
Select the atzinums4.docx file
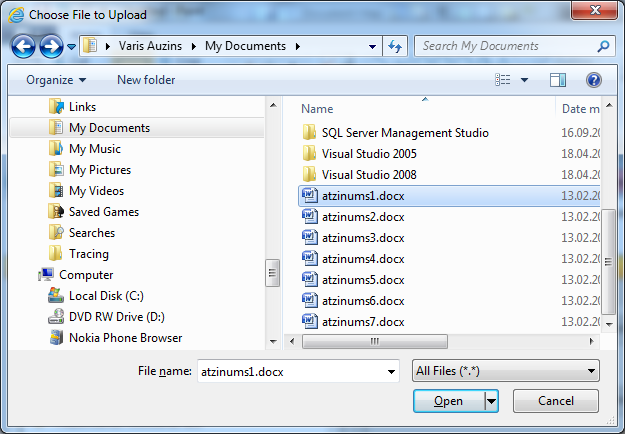coord(363,259)
